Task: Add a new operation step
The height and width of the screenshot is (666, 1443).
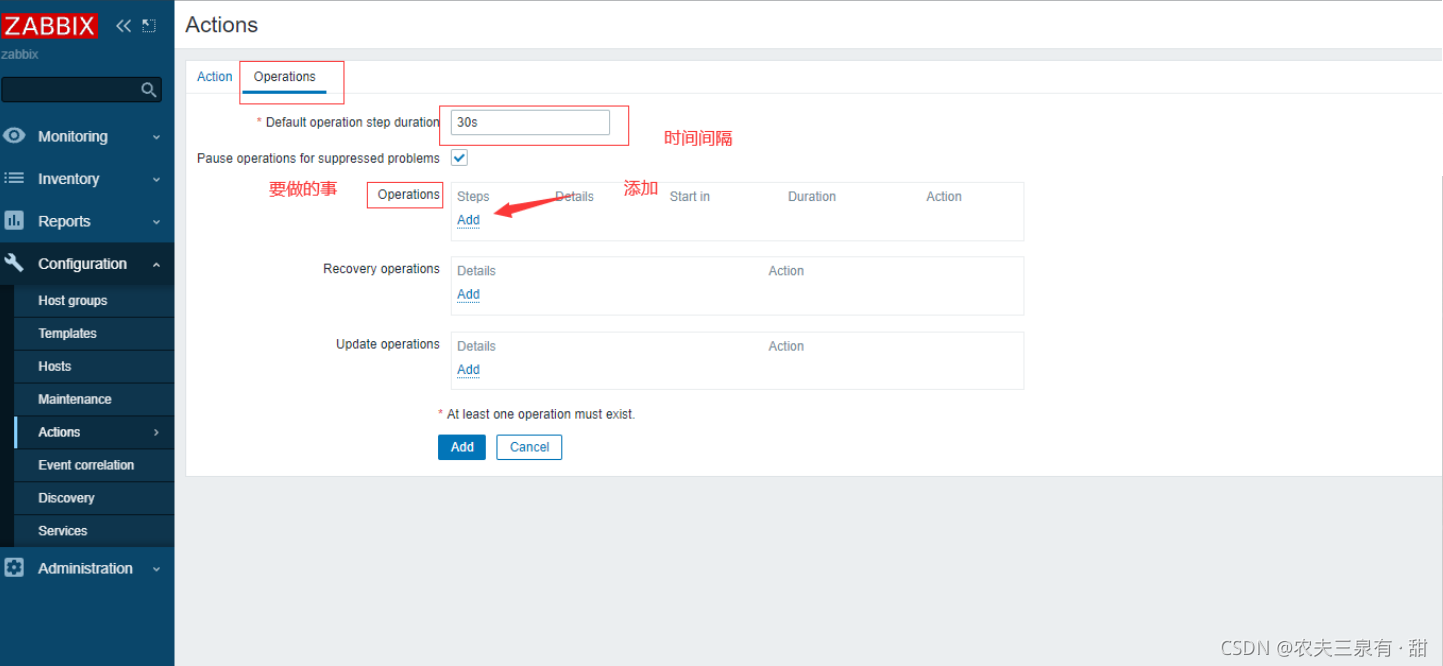Action: click(468, 220)
